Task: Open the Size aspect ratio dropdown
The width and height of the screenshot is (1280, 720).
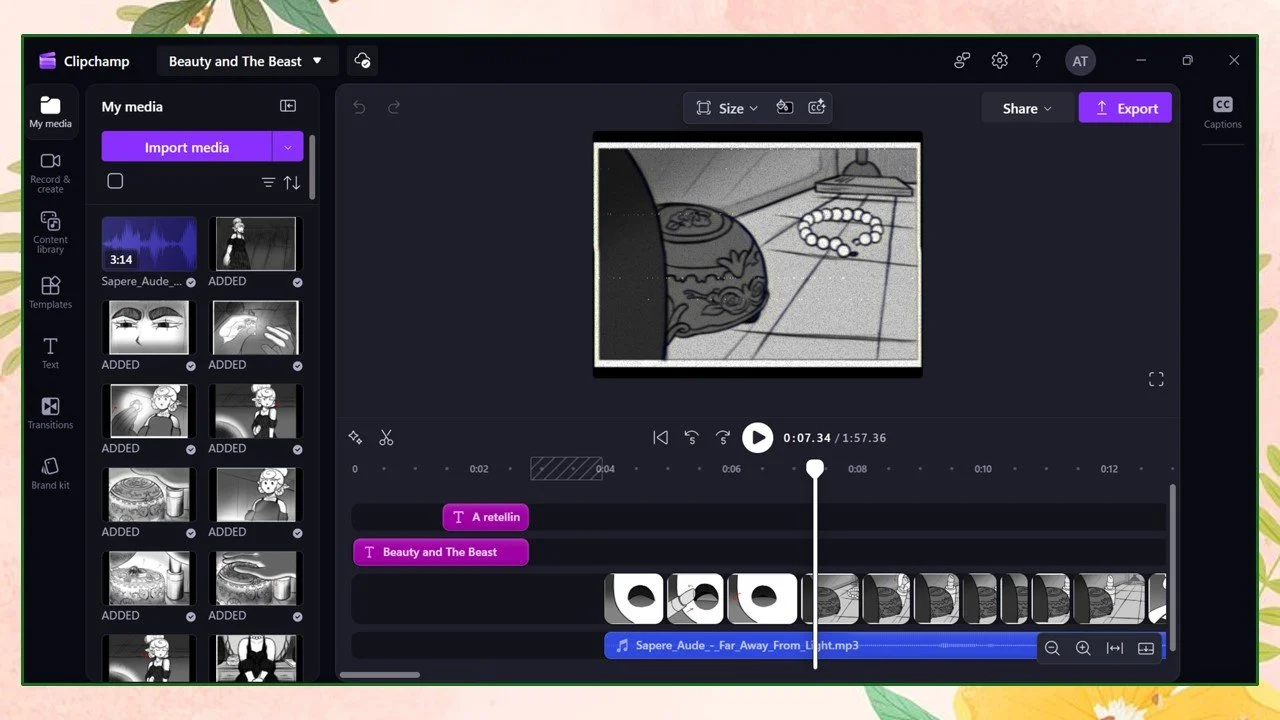Action: 727,108
